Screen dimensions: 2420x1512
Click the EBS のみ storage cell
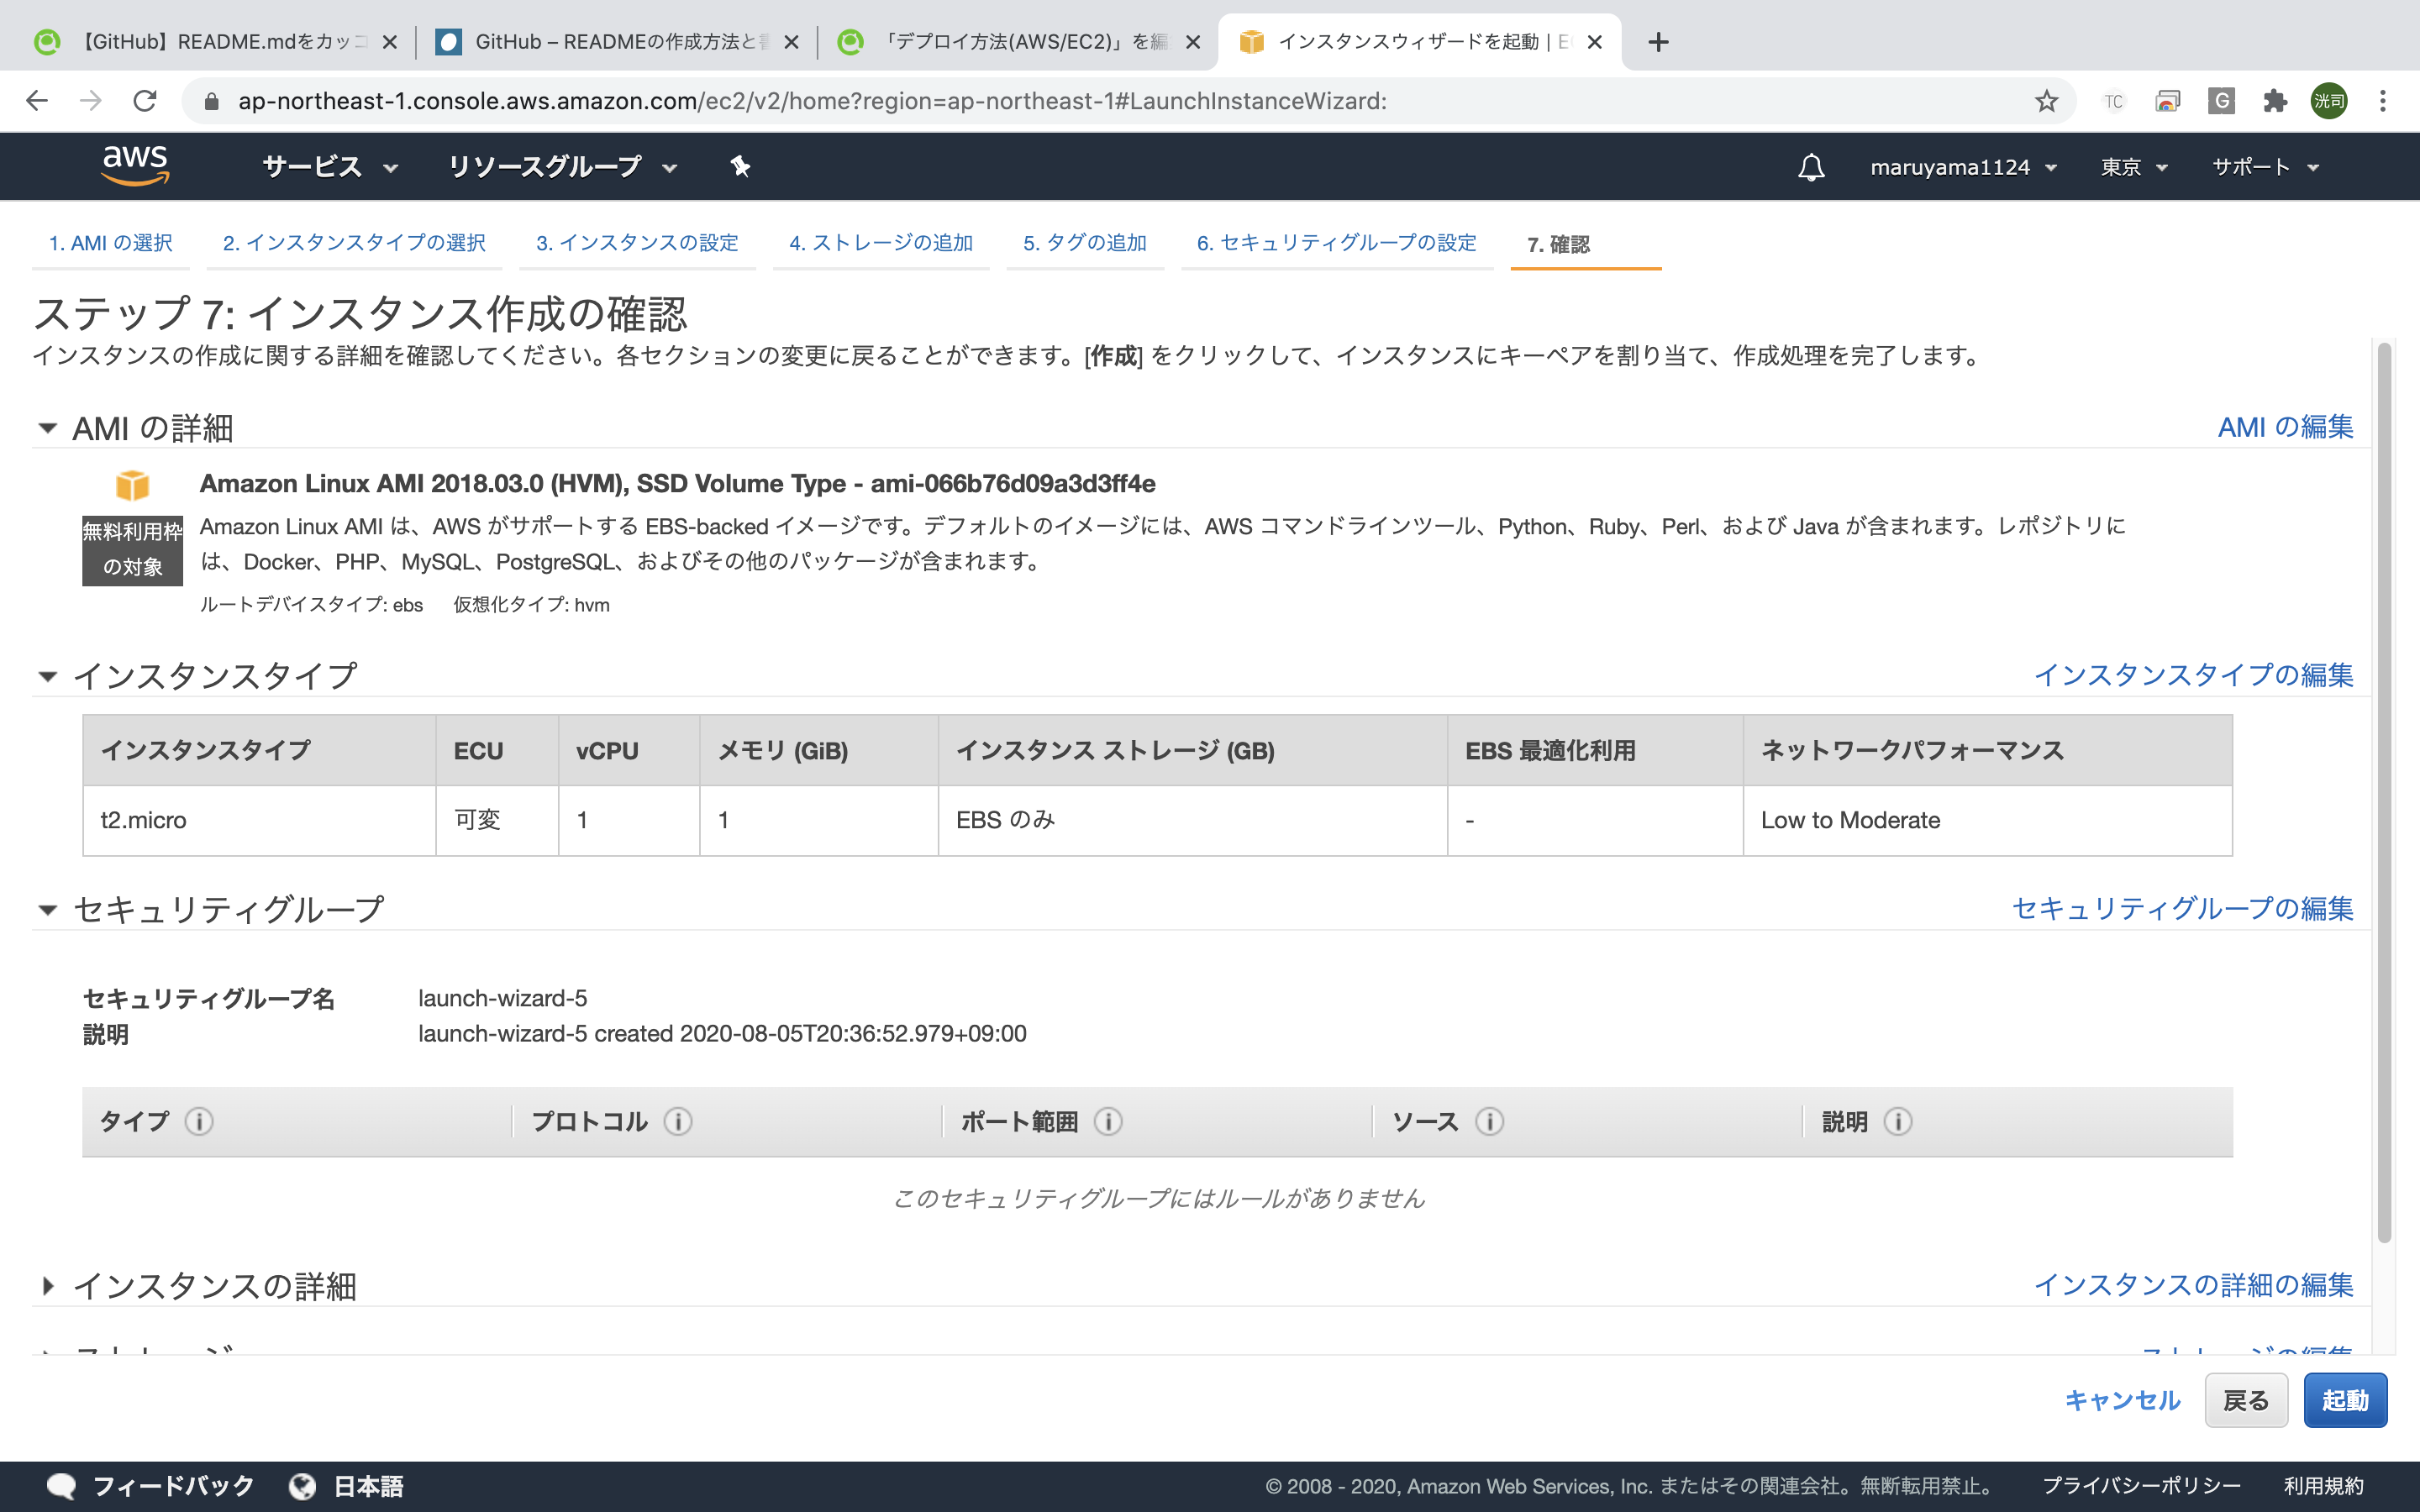(x=1192, y=820)
